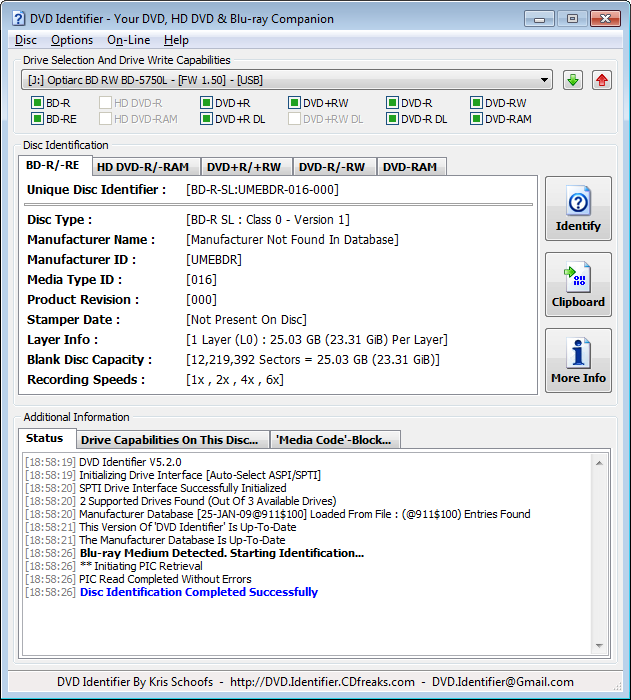The image size is (631, 700).
Task: Click 'Blu-ray Medium Detected' log line
Action: [x=221, y=553]
